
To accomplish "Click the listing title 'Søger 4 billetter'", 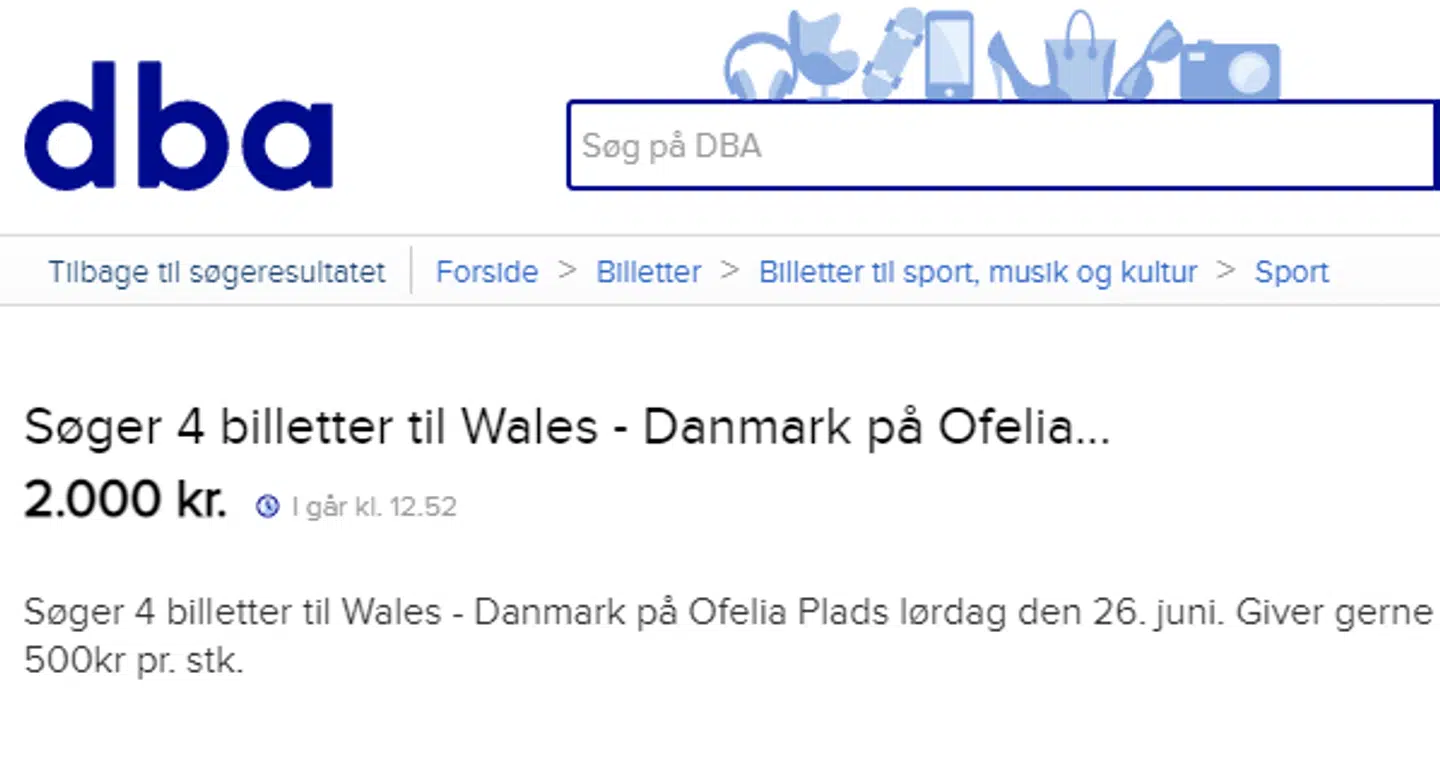I will [567, 429].
